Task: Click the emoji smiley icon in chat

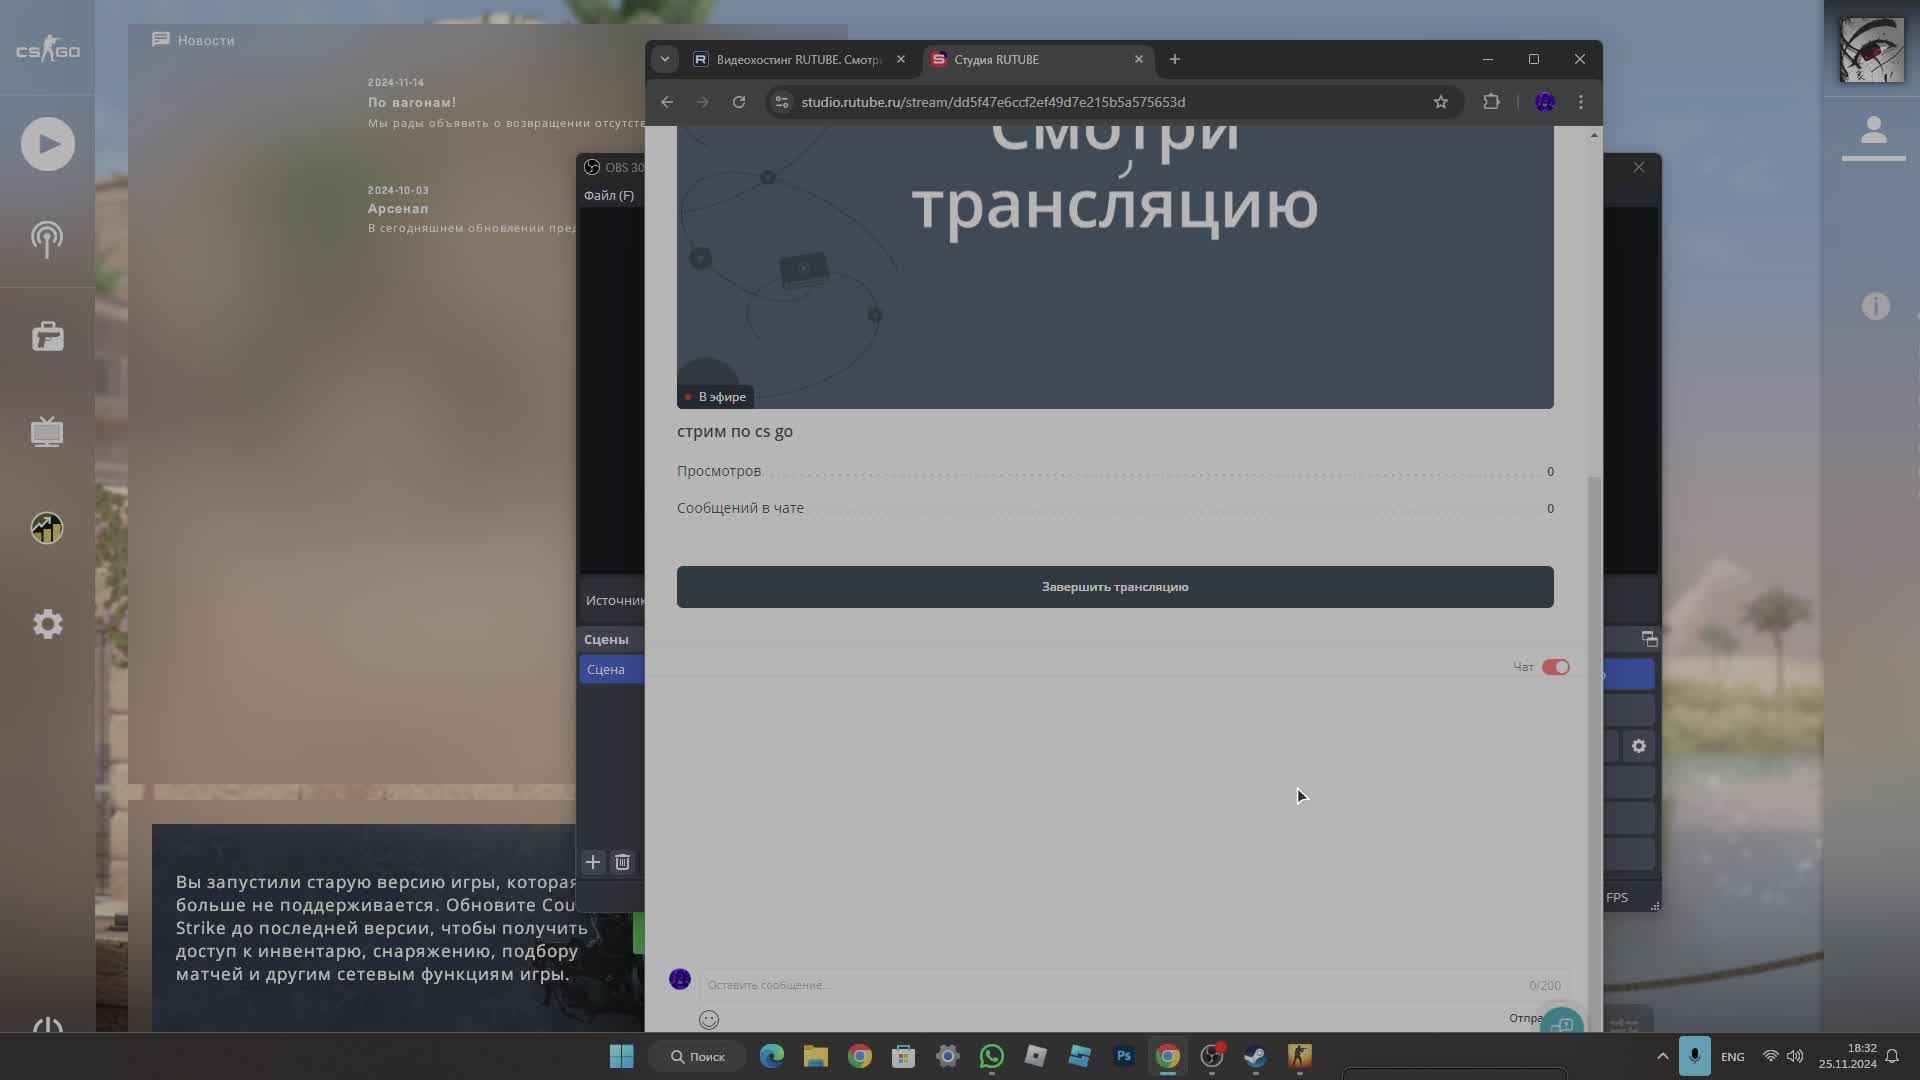Action: pos(709,1019)
